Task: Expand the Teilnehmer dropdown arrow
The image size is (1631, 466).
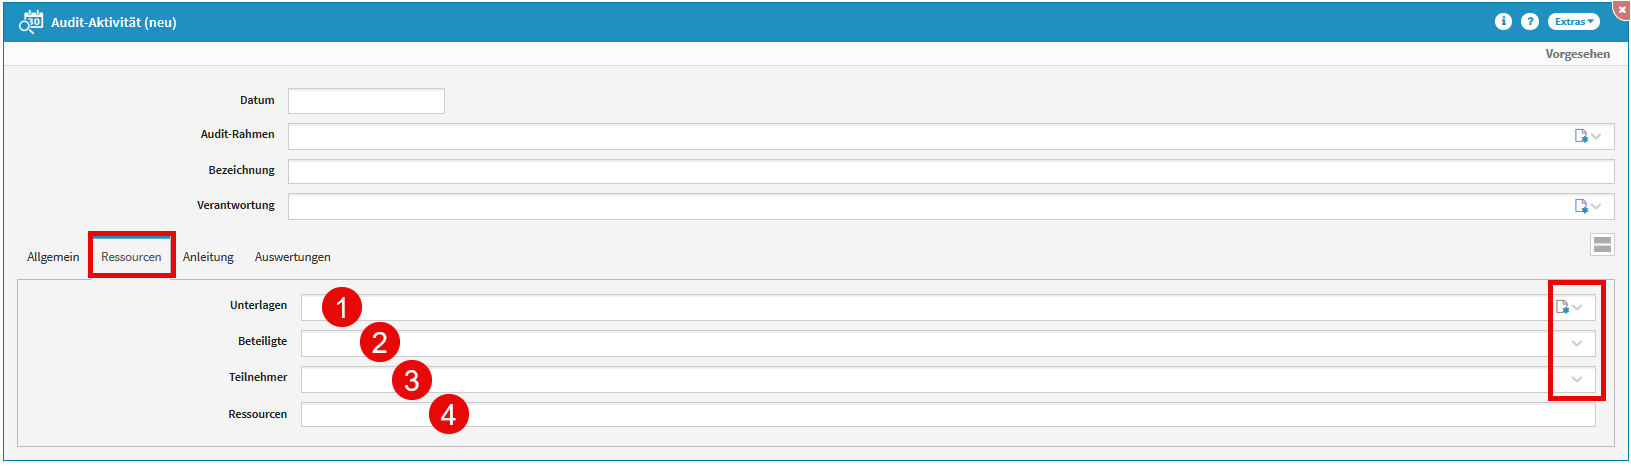Action: (1577, 379)
